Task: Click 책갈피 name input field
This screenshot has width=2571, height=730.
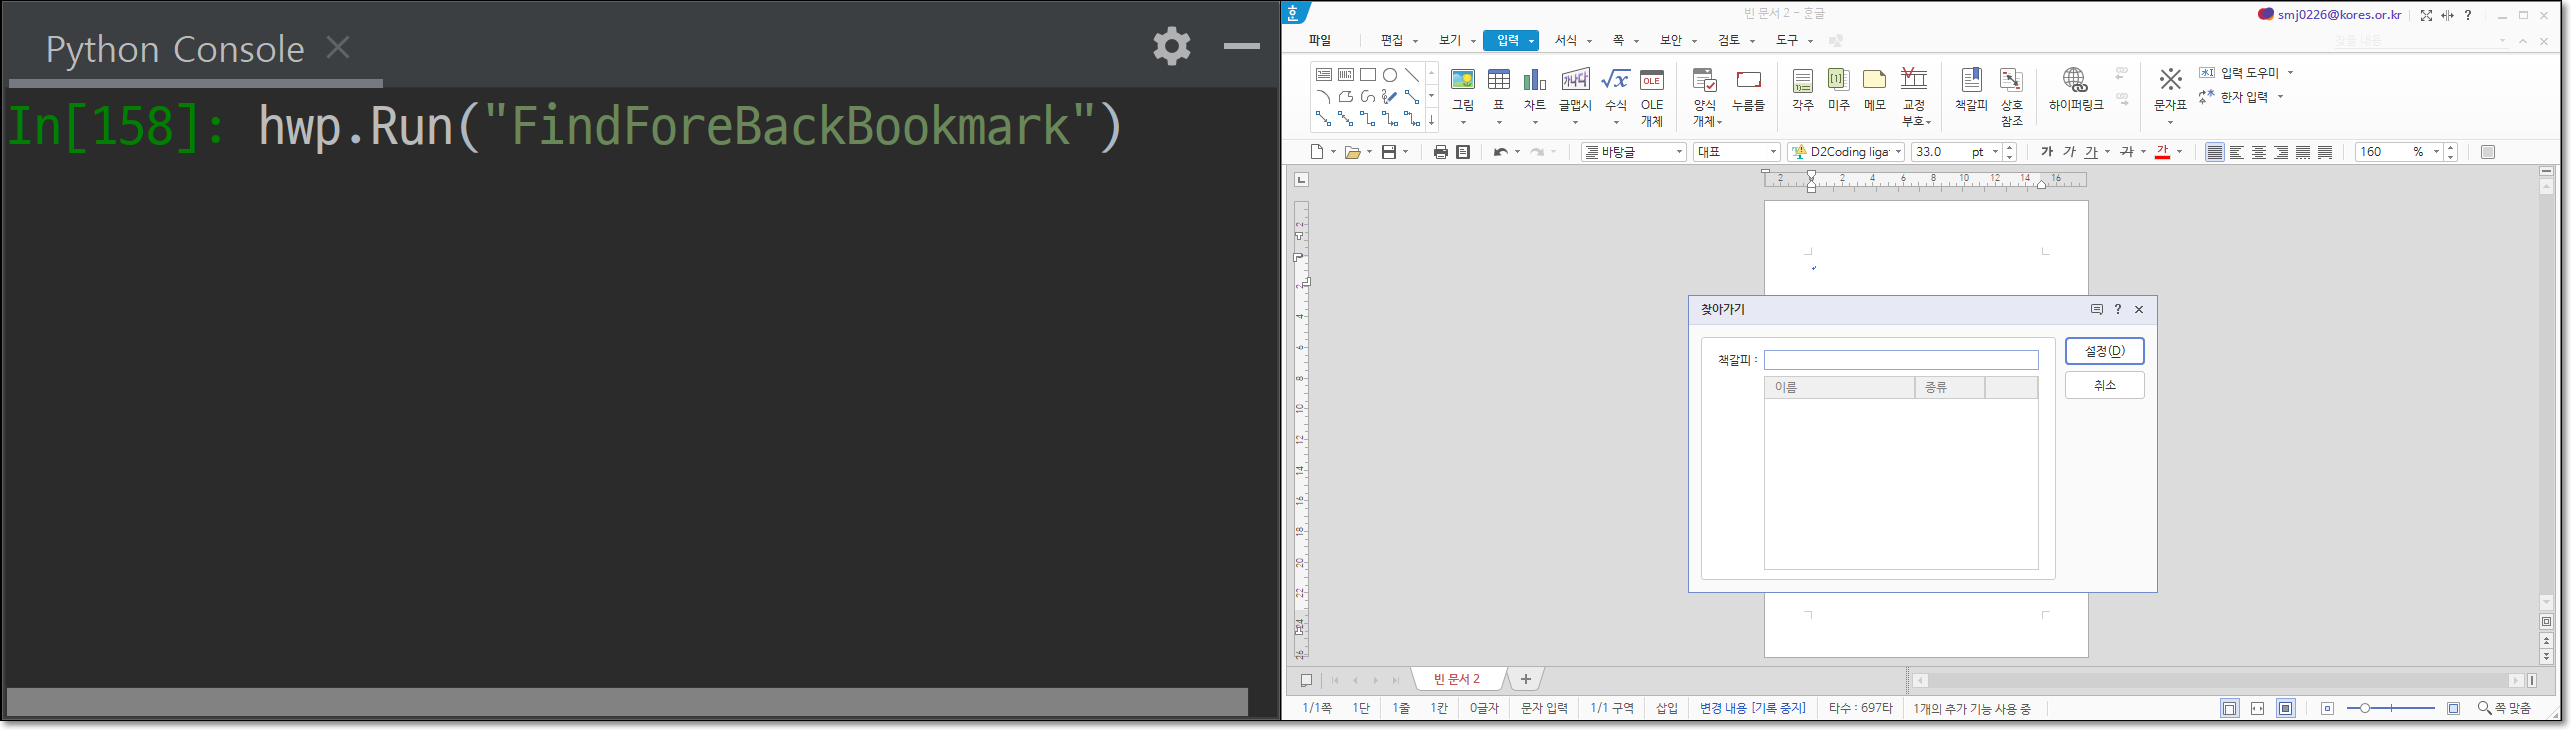Action: (x=1900, y=360)
